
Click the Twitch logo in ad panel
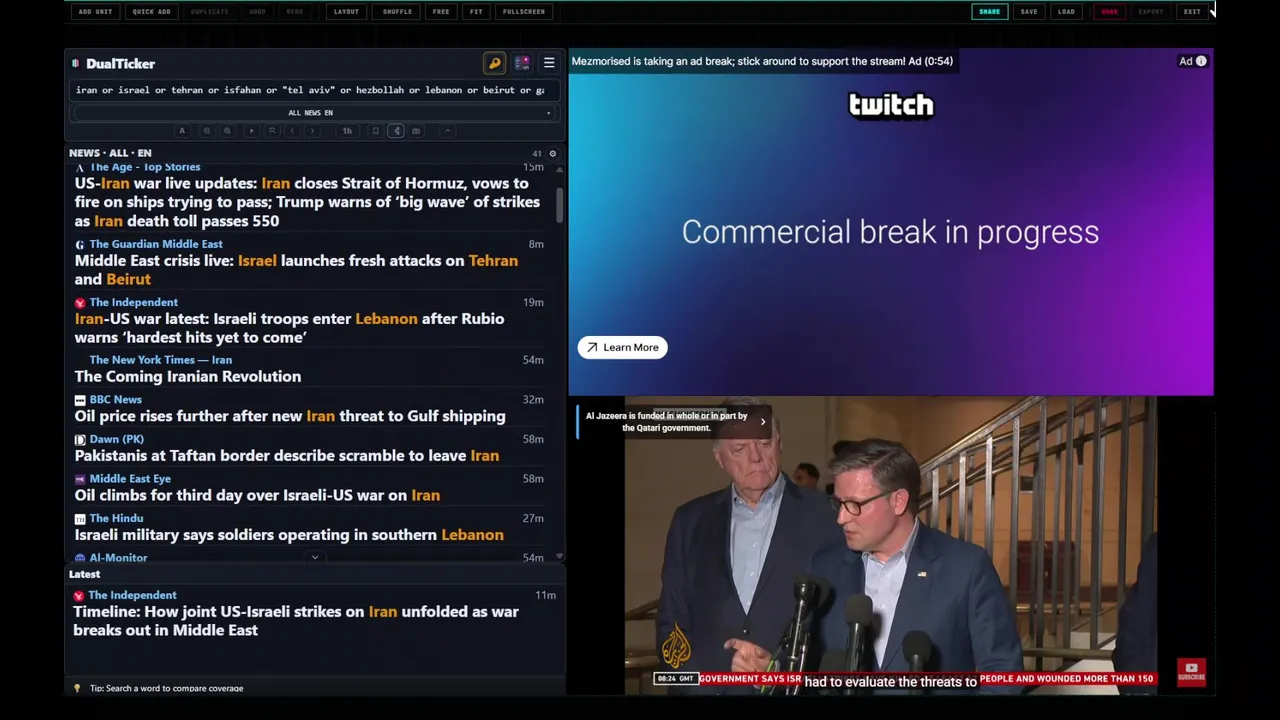pos(891,105)
